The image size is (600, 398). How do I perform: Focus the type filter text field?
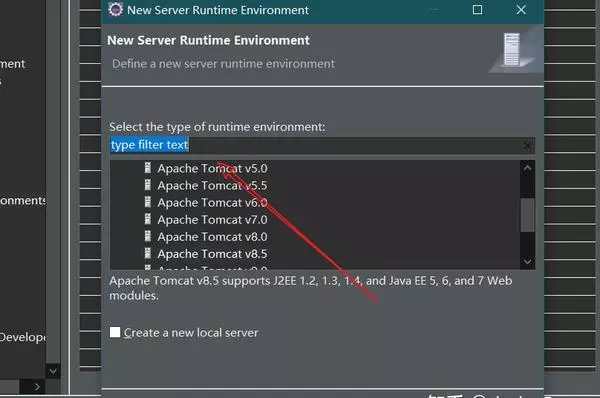(322, 145)
